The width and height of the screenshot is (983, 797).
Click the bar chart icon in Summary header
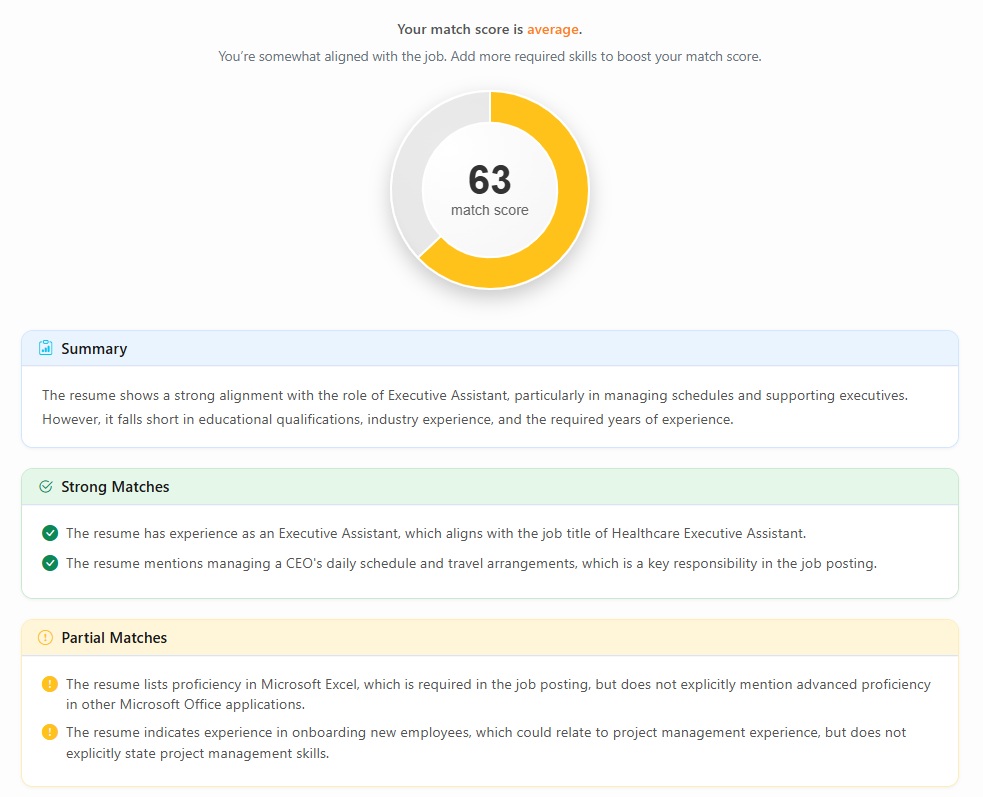[44, 348]
